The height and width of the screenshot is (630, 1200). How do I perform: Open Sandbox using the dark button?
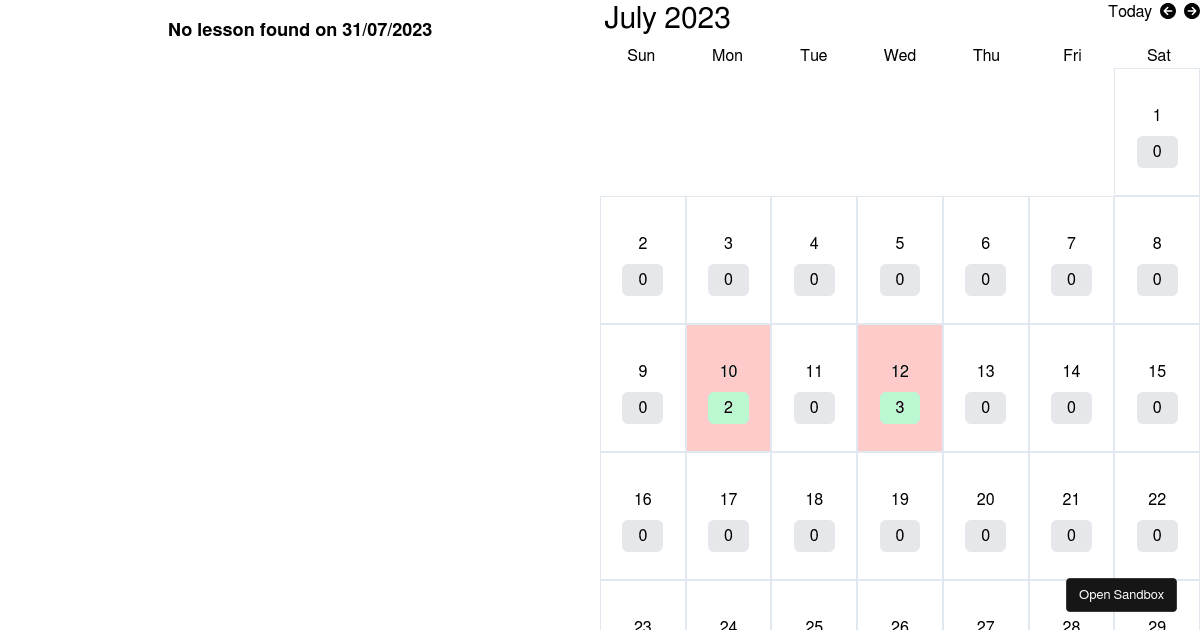tap(1121, 594)
